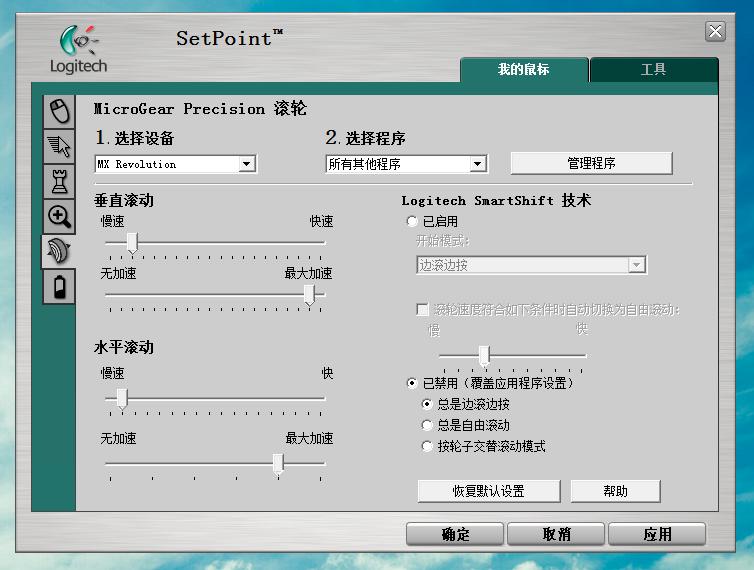Screen dimensions: 754x570
Task: Select the 已启用 SmartShift radio button
Action: point(412,221)
